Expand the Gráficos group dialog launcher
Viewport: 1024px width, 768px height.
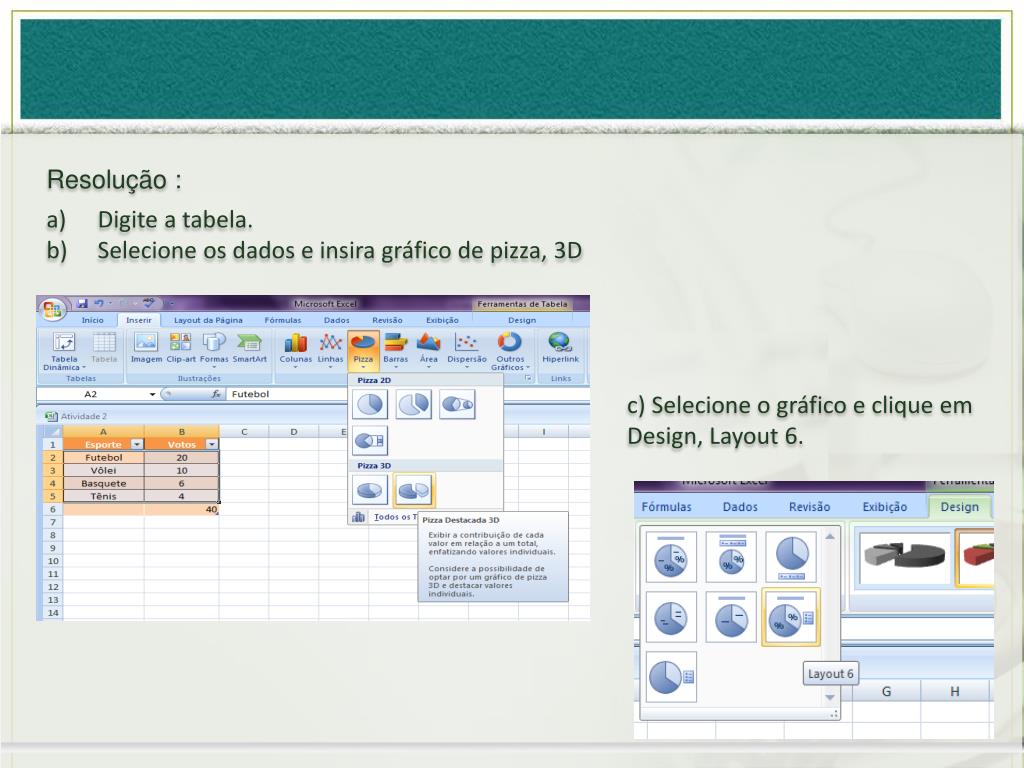pyautogui.click(x=527, y=378)
